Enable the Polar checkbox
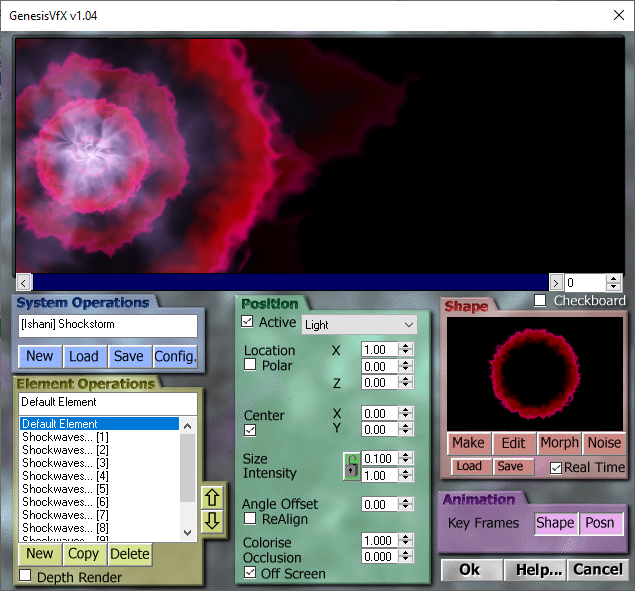 pyautogui.click(x=250, y=365)
